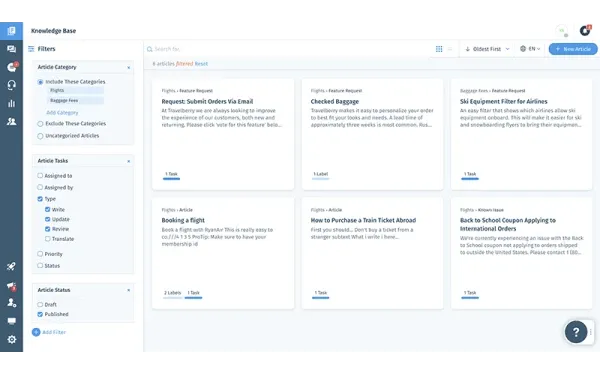Image resolution: width=600 pixels, height=375 pixels.
Task: Open the help question mark button
Action: click(576, 332)
